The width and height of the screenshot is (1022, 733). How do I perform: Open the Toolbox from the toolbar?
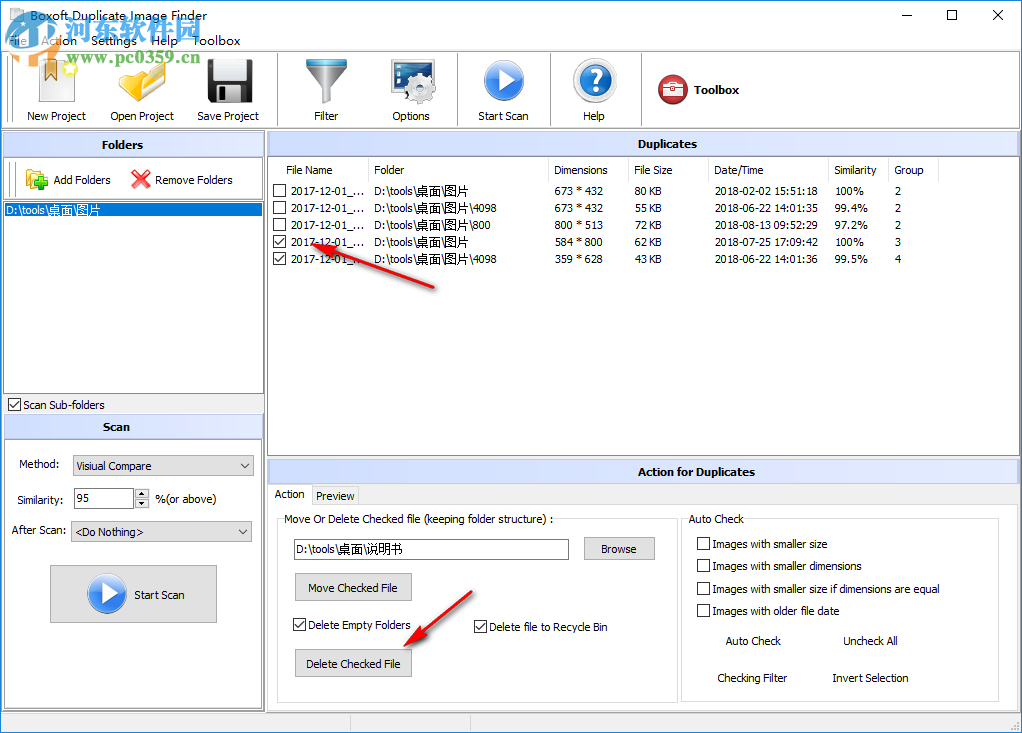[x=698, y=89]
